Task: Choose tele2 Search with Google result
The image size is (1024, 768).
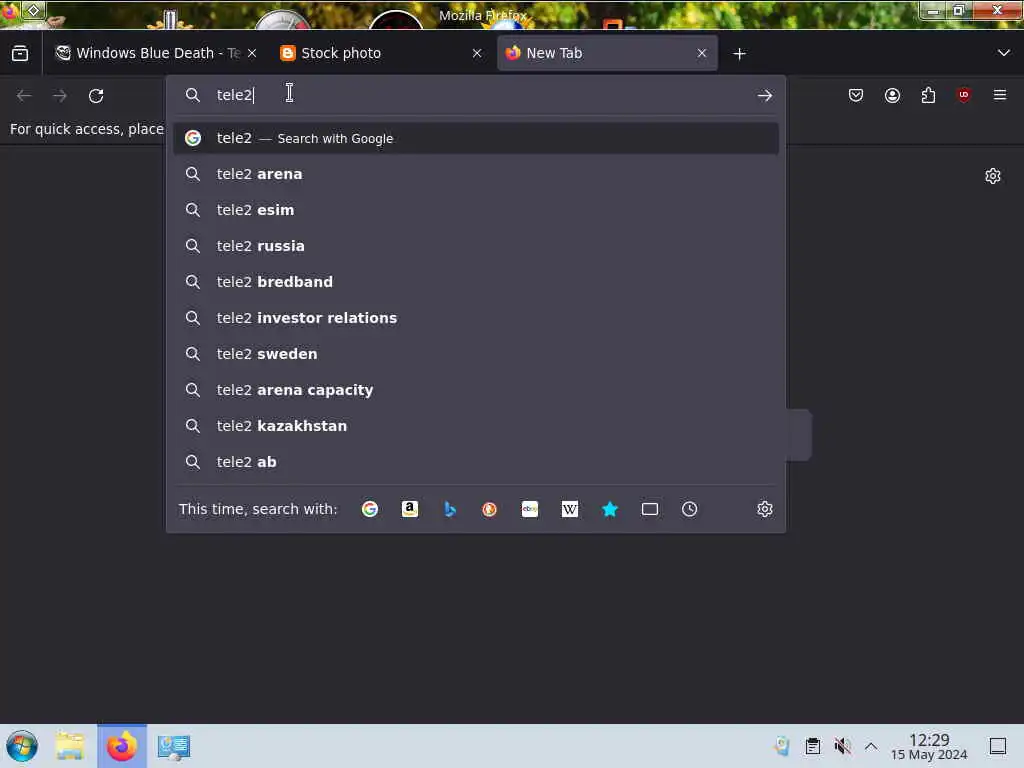Action: [x=476, y=138]
